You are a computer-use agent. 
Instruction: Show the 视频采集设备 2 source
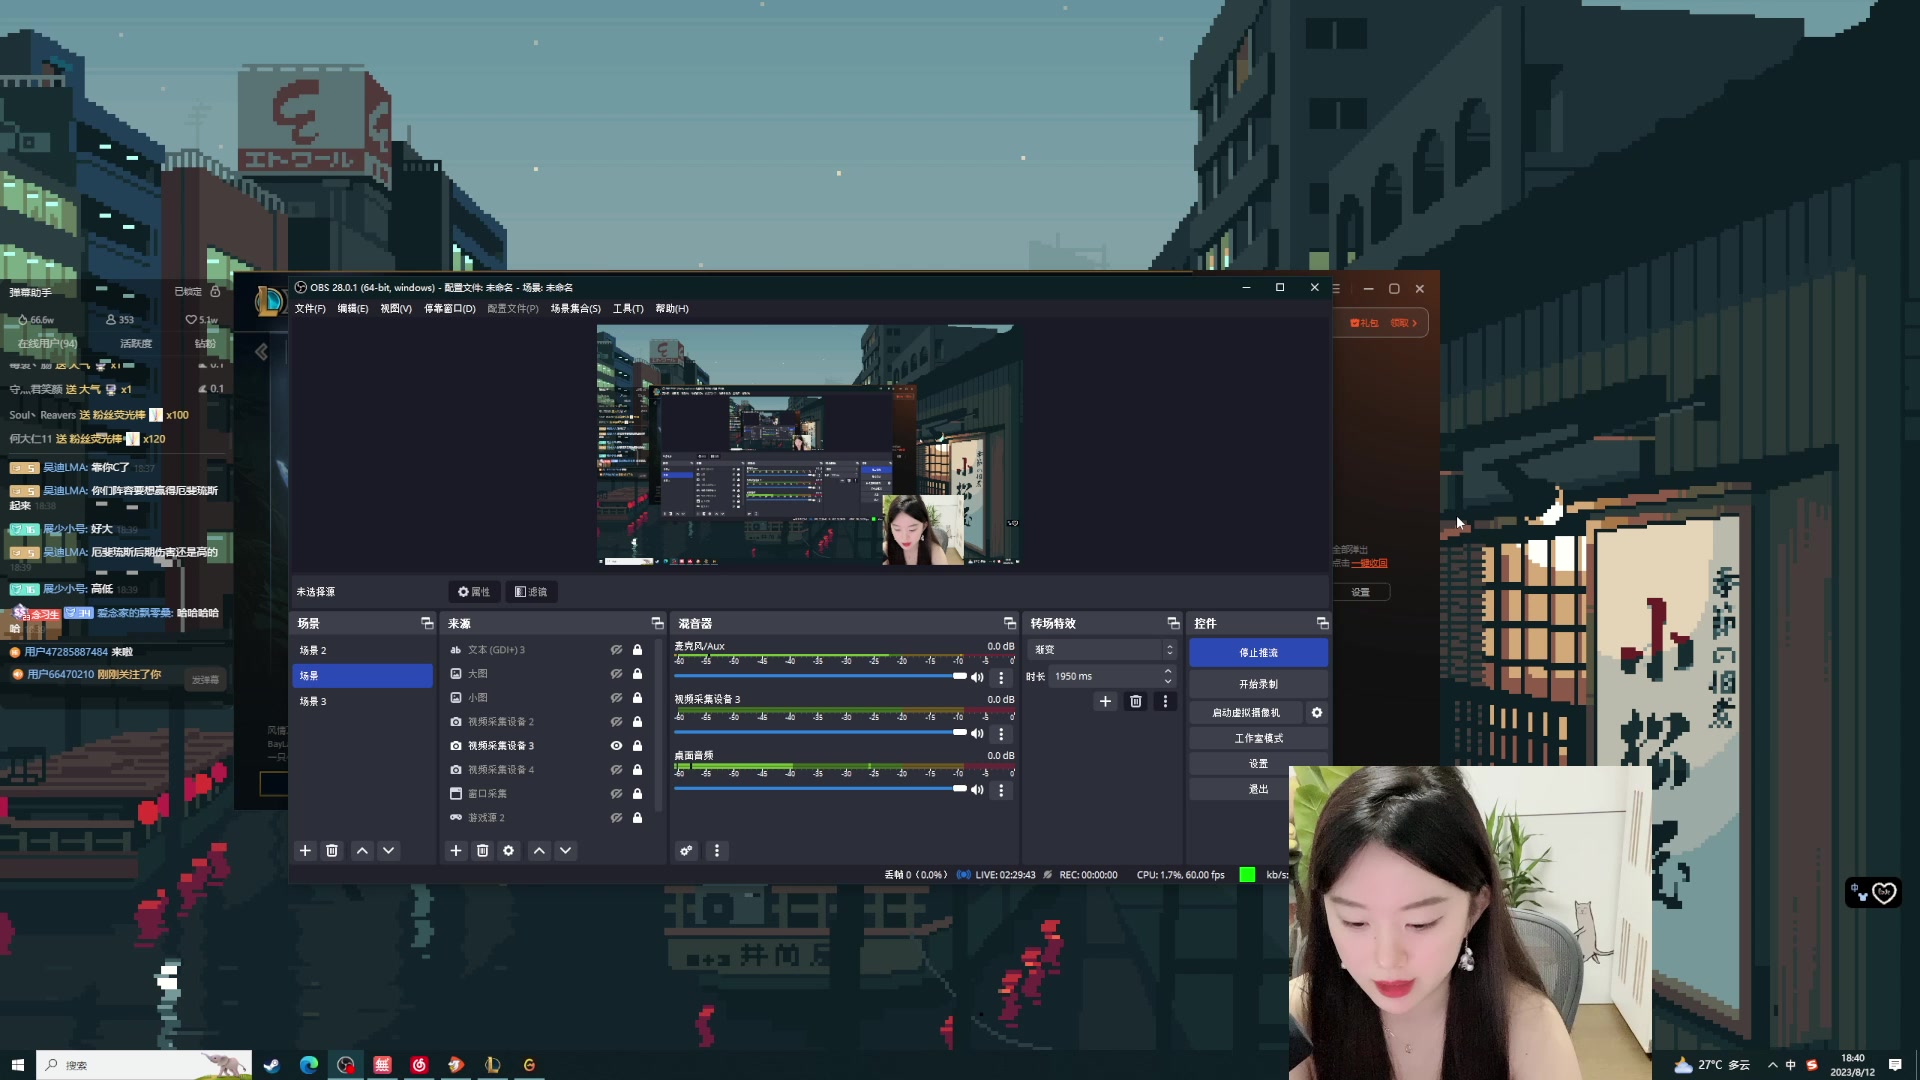(616, 722)
